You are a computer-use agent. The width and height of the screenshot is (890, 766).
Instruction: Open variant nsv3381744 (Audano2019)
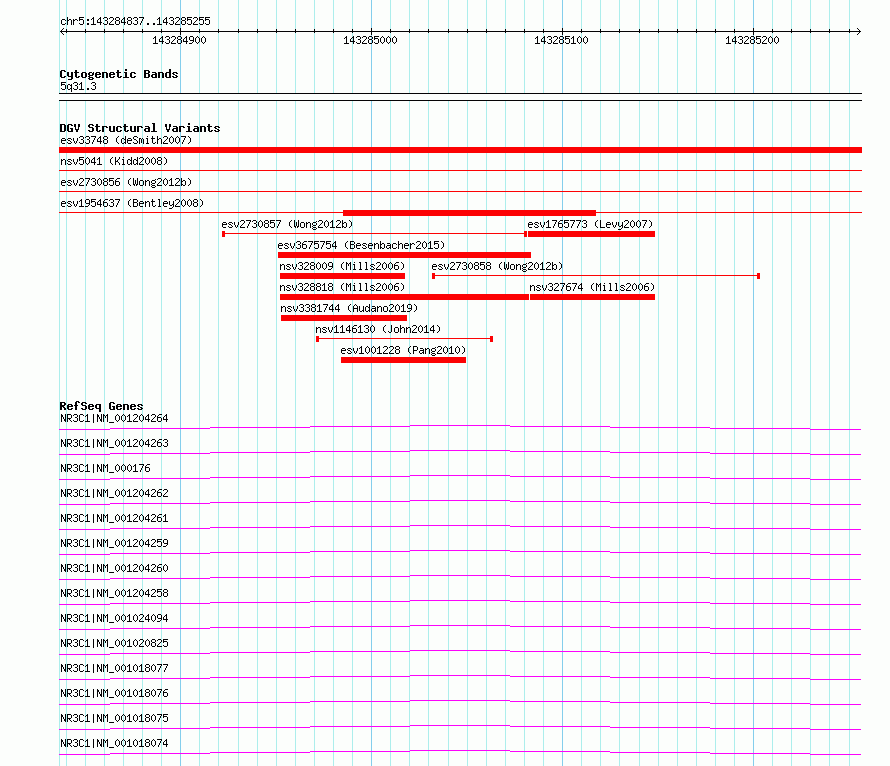click(349, 308)
